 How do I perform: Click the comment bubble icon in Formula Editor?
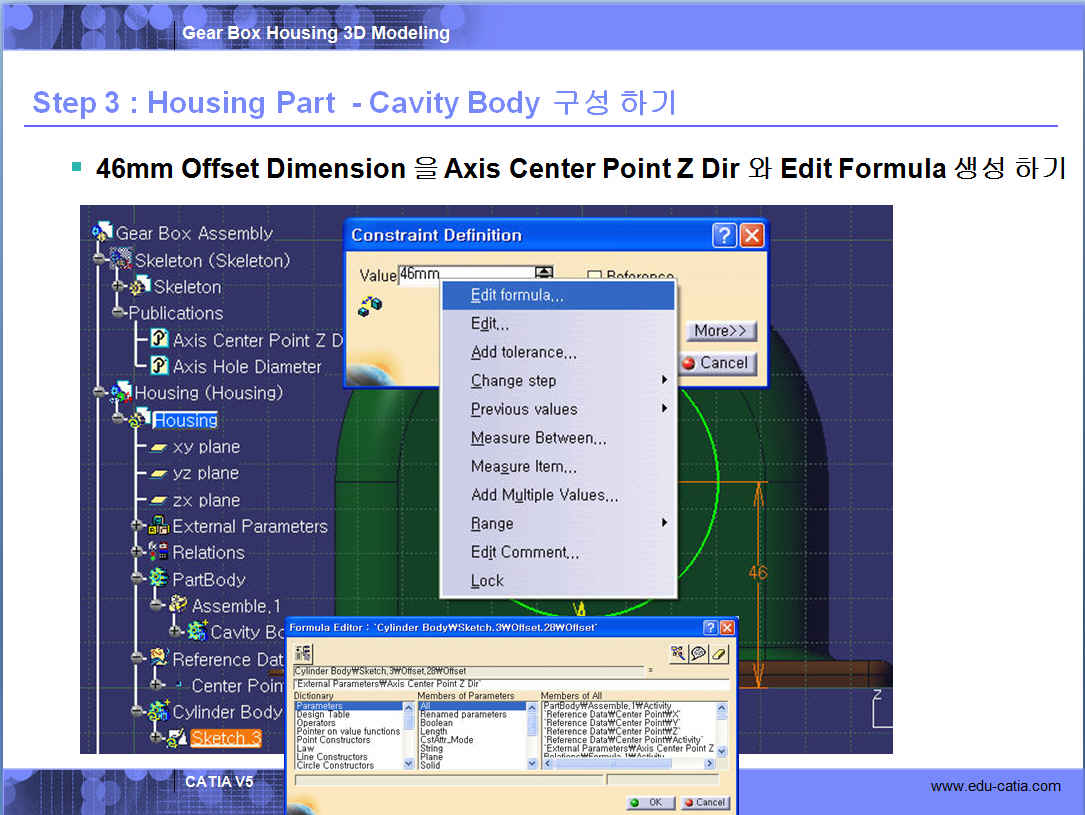[x=699, y=653]
